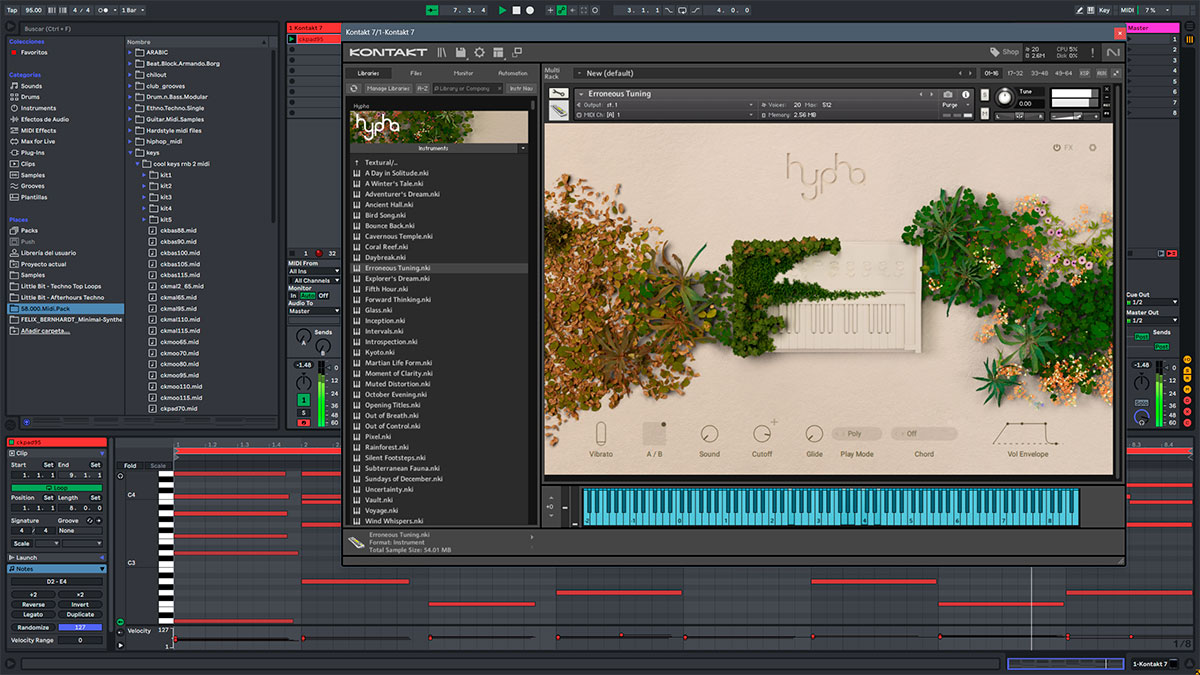
Task: Select rack page 17-32
Action: pos(1015,73)
